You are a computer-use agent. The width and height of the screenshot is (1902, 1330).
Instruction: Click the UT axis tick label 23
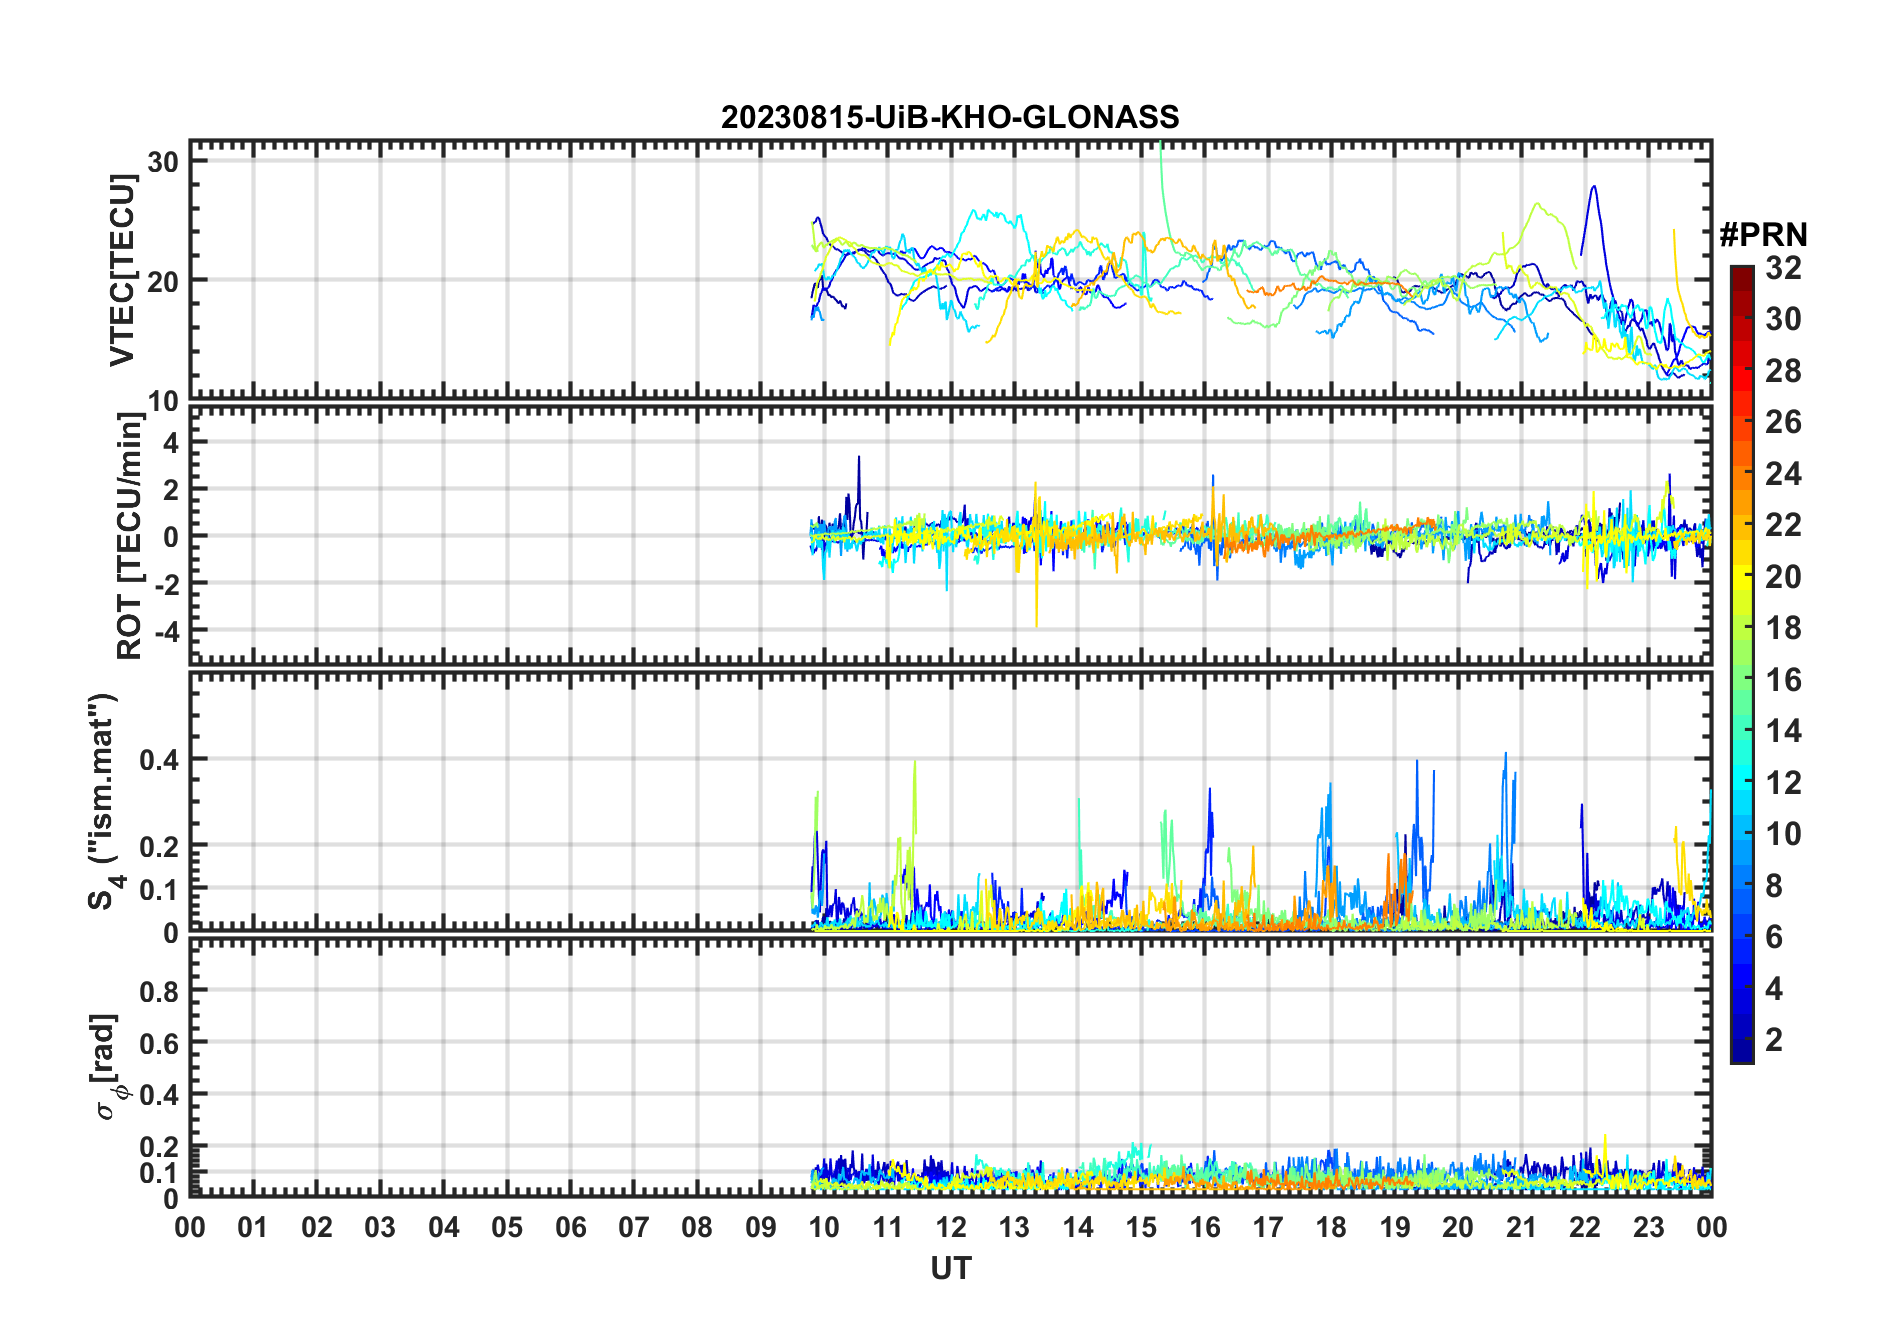1648,1227
